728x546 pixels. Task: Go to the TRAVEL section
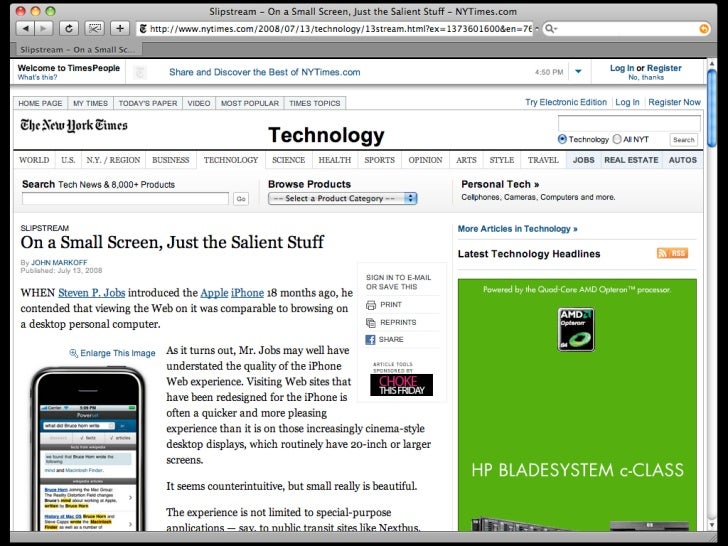(543, 160)
